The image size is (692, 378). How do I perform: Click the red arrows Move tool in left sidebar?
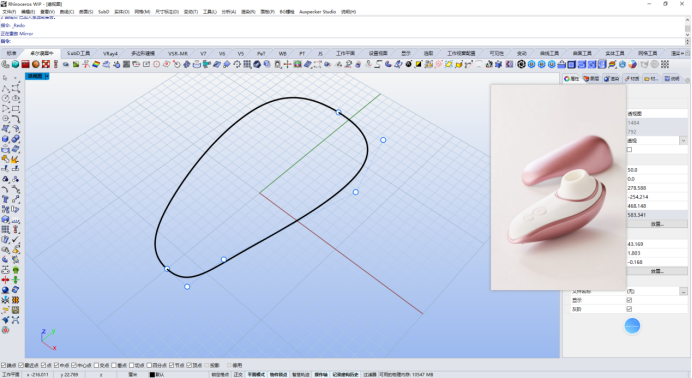pyautogui.click(x=5, y=280)
